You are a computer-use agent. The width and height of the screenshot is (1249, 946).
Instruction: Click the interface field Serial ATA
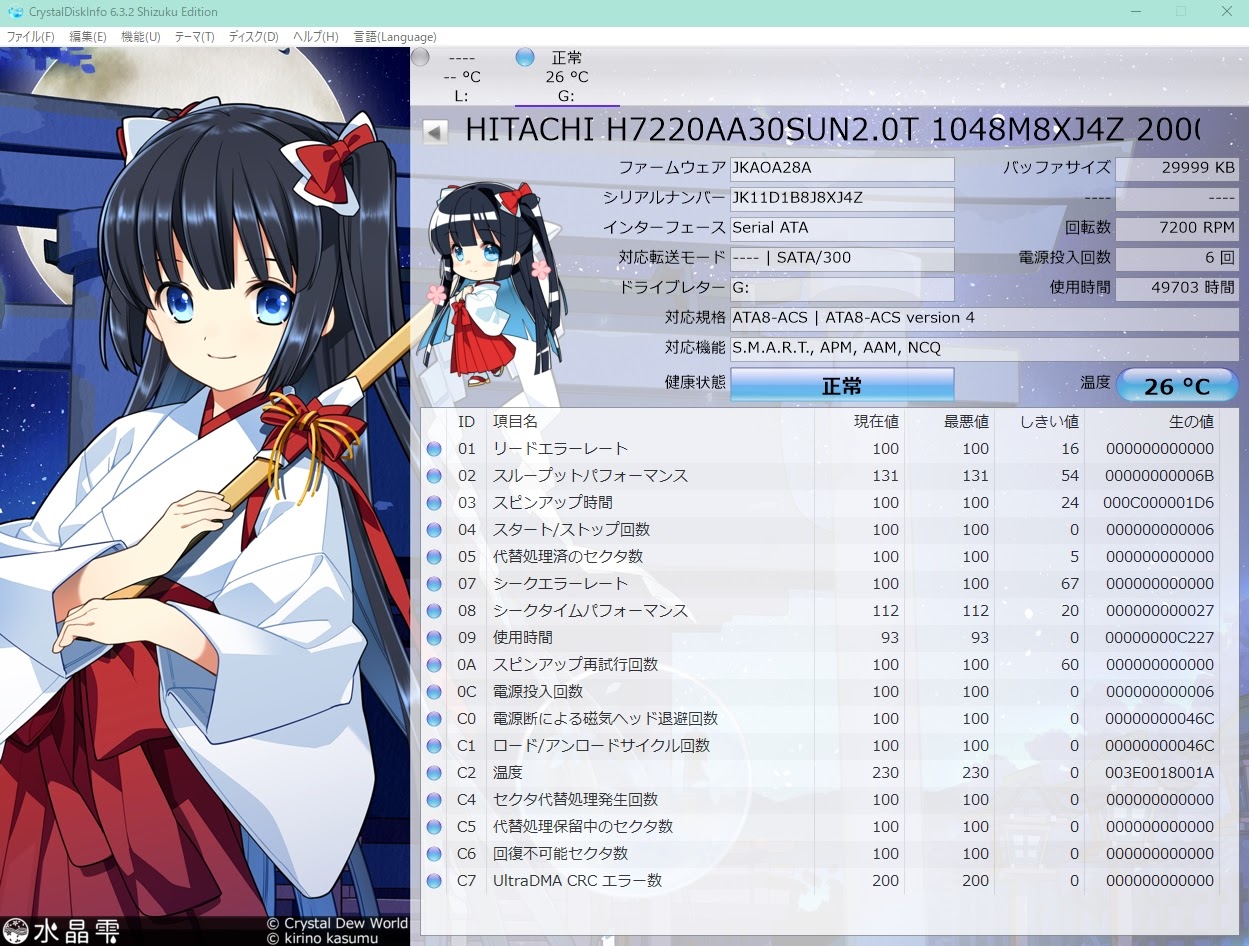(842, 228)
